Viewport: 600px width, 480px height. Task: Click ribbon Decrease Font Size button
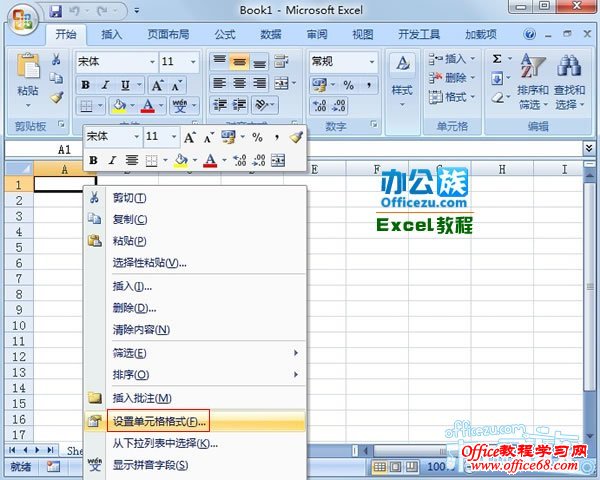click(x=176, y=85)
